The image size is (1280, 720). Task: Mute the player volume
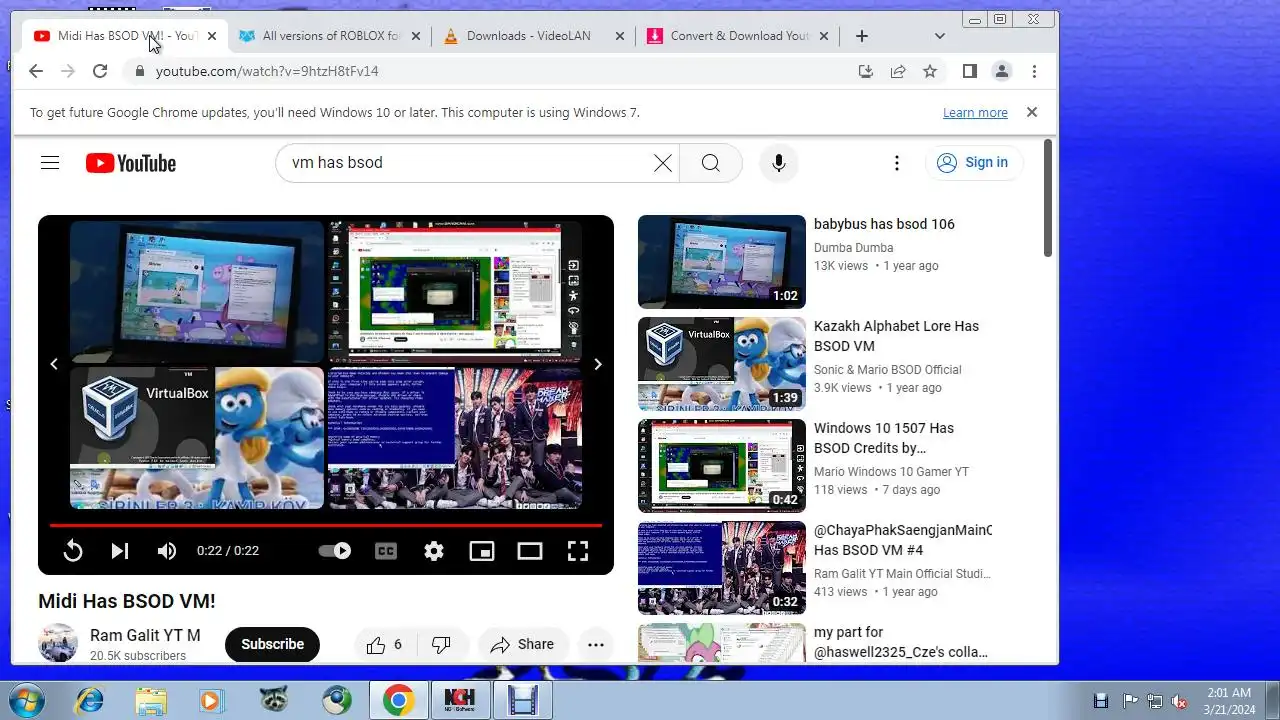[167, 551]
